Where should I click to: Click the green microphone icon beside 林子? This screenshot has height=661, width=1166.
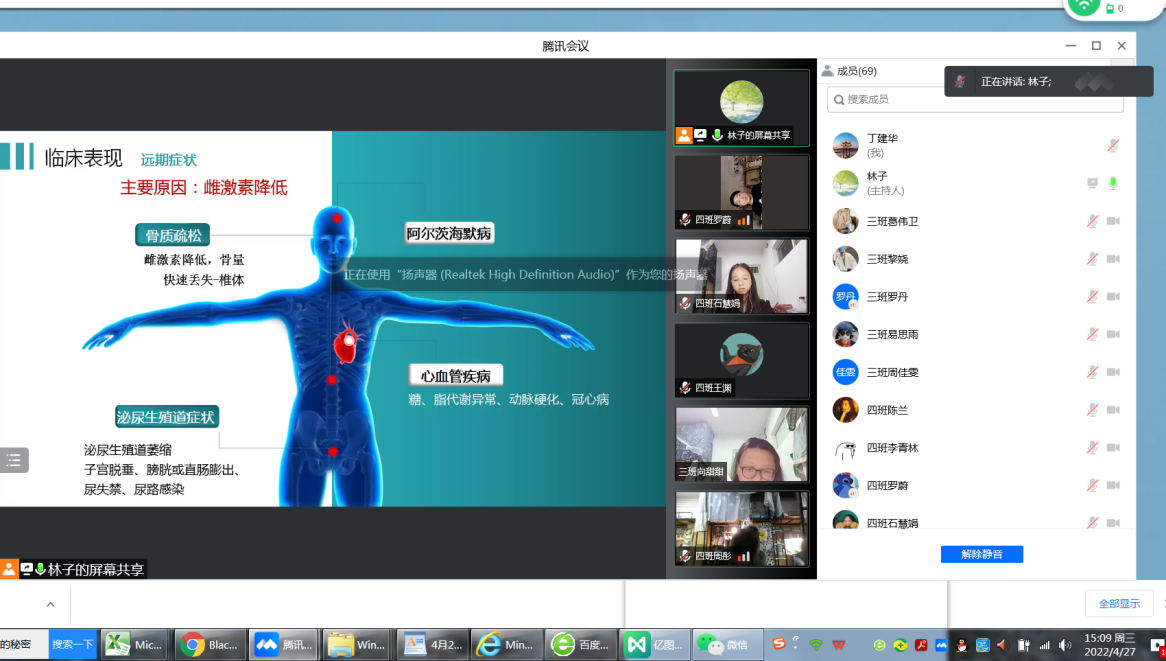1113,183
